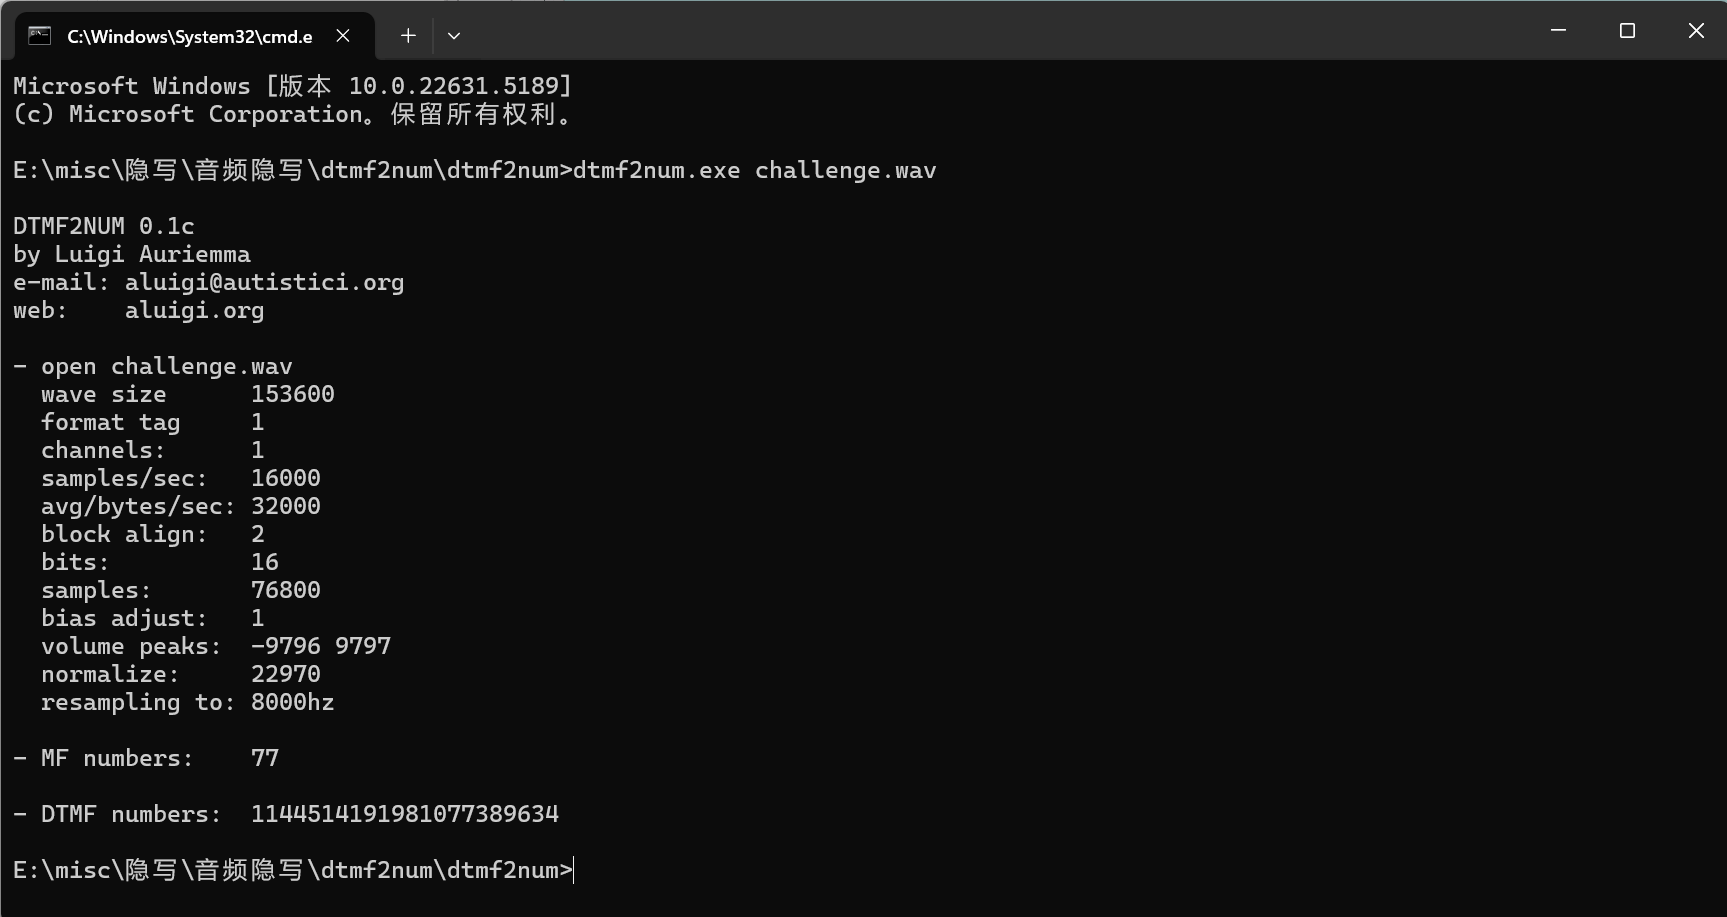Click the volume peaks values
This screenshot has height=917, width=1727.
click(x=321, y=646)
